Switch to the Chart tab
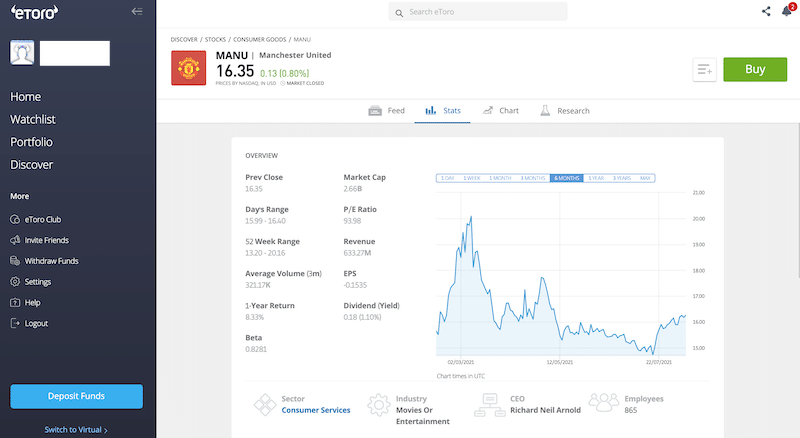The width and height of the screenshot is (800, 438). (501, 111)
